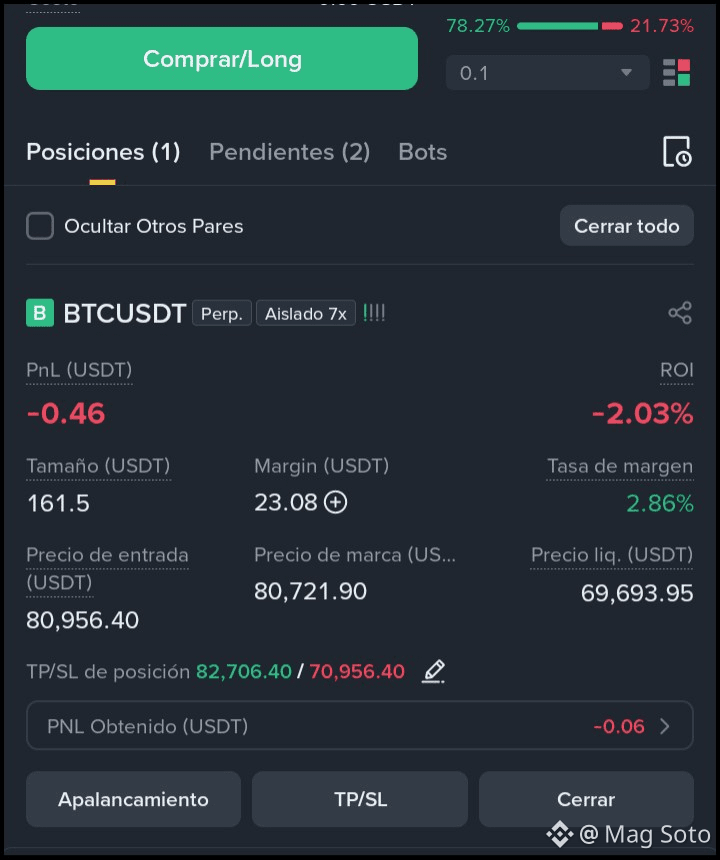Open the order history clock icon

coord(677,152)
